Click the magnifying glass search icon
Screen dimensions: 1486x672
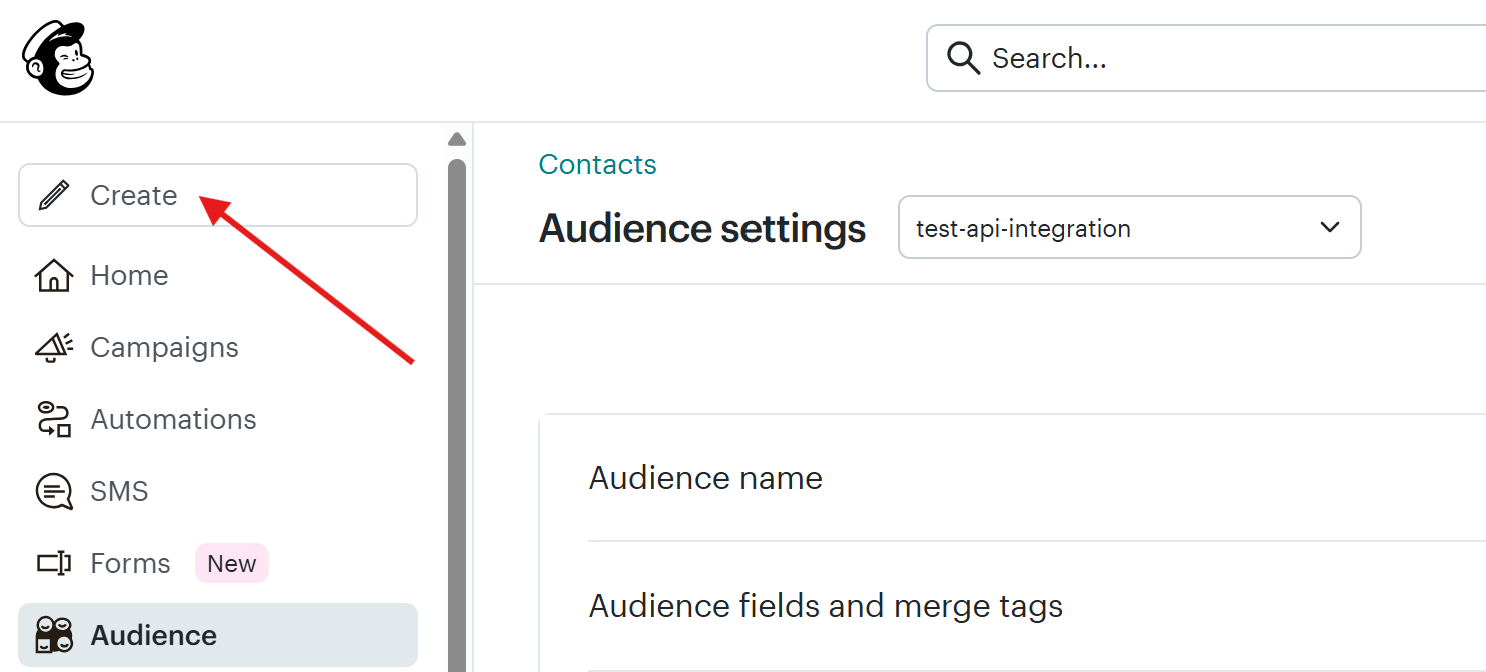coord(963,58)
